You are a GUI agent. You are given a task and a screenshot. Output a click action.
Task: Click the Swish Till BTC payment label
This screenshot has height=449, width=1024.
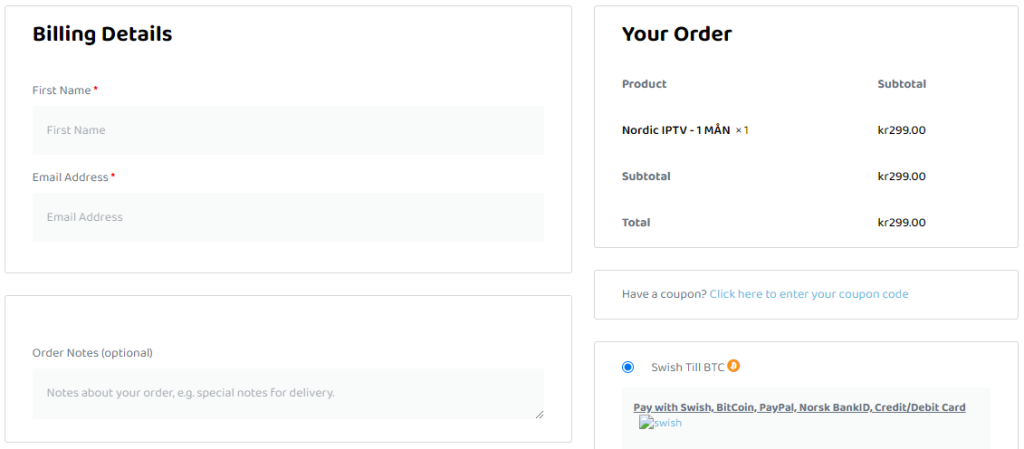(x=687, y=367)
